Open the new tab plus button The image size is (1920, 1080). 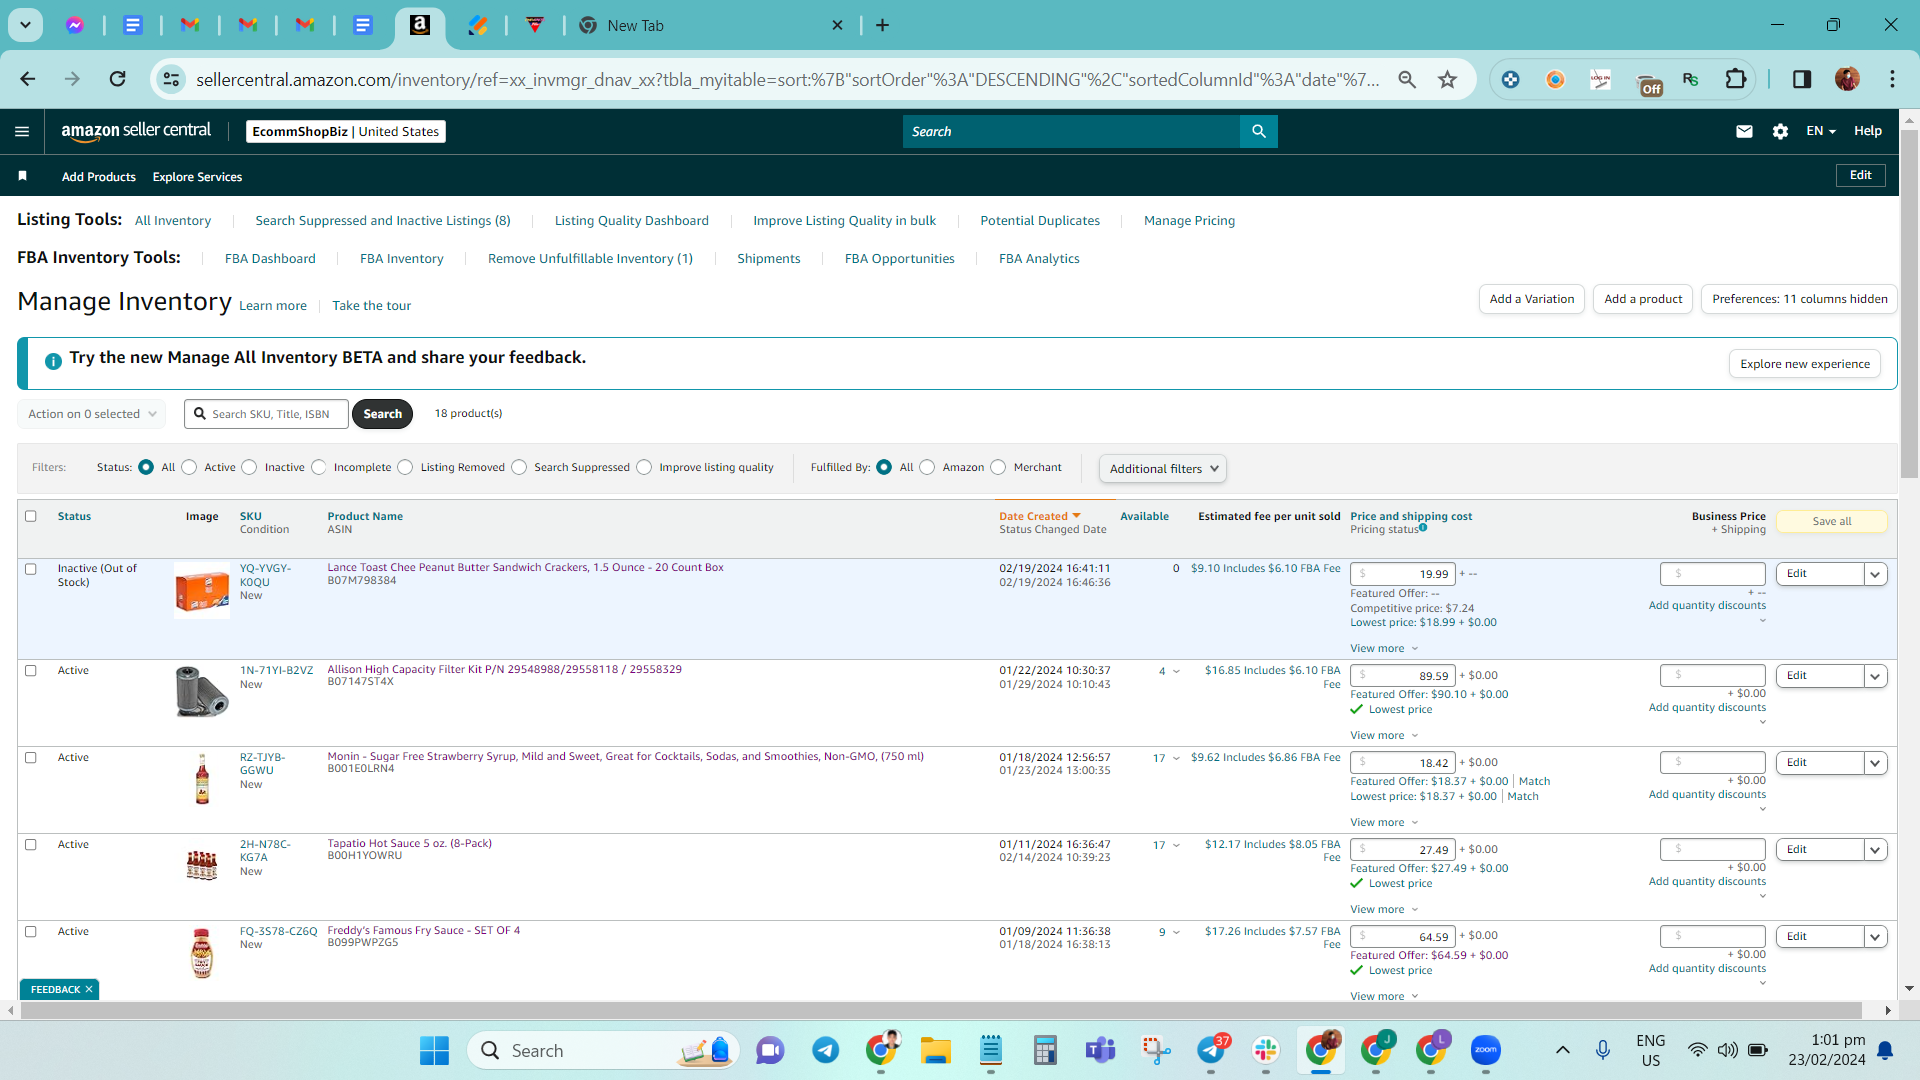click(x=882, y=25)
